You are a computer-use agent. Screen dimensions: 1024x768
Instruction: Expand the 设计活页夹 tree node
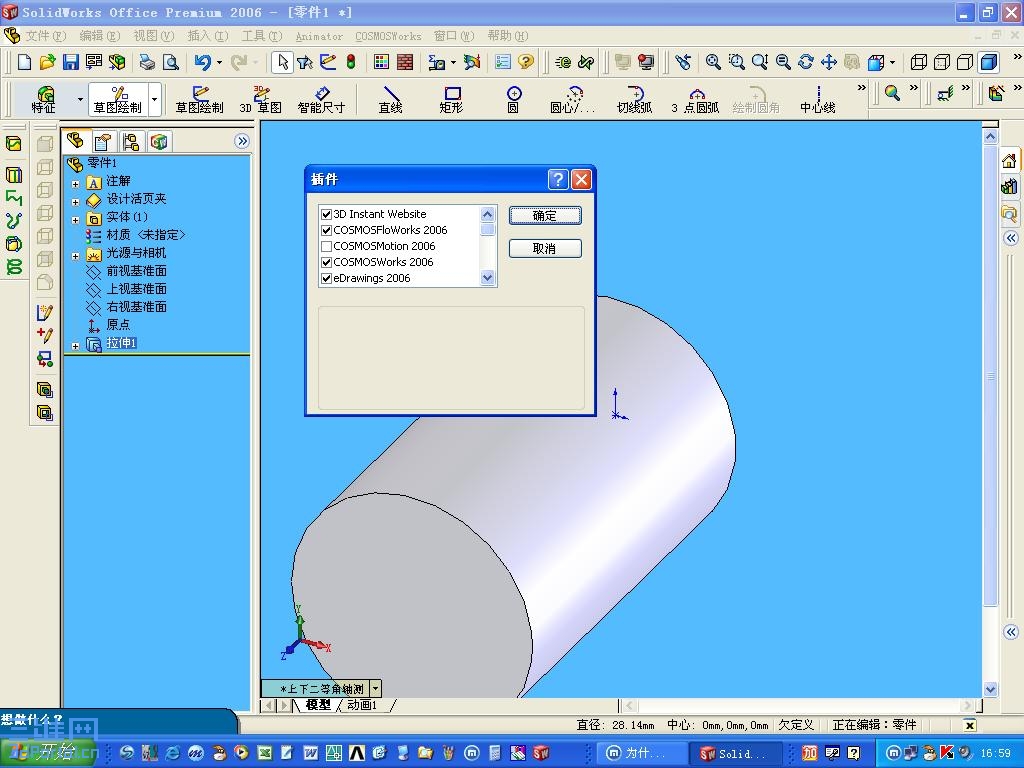[76, 202]
